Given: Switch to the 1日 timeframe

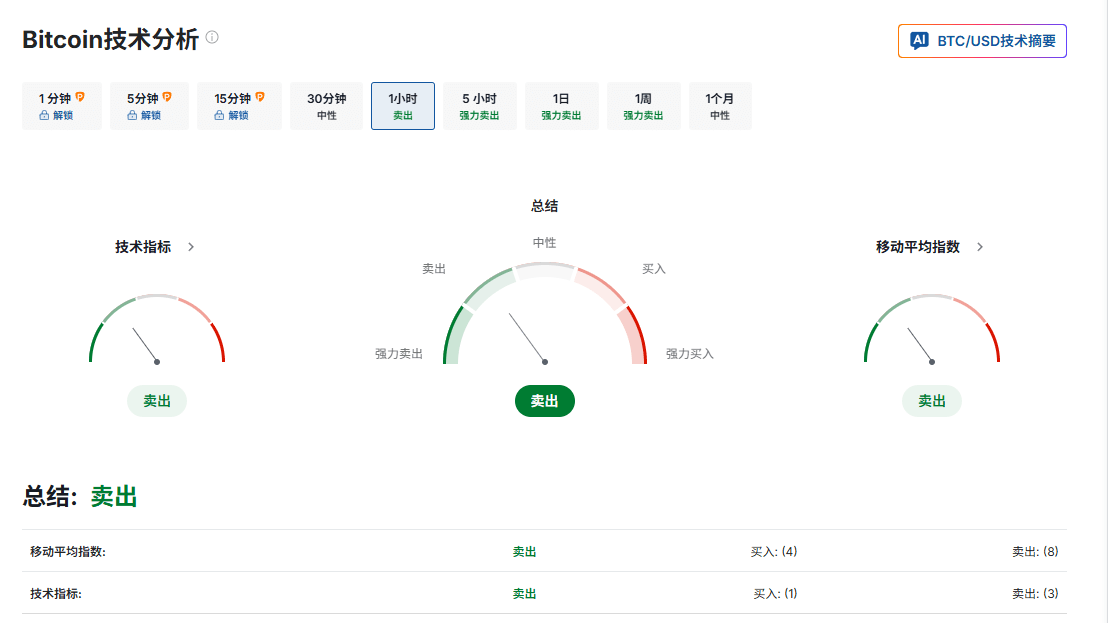Looking at the screenshot, I should (x=561, y=106).
